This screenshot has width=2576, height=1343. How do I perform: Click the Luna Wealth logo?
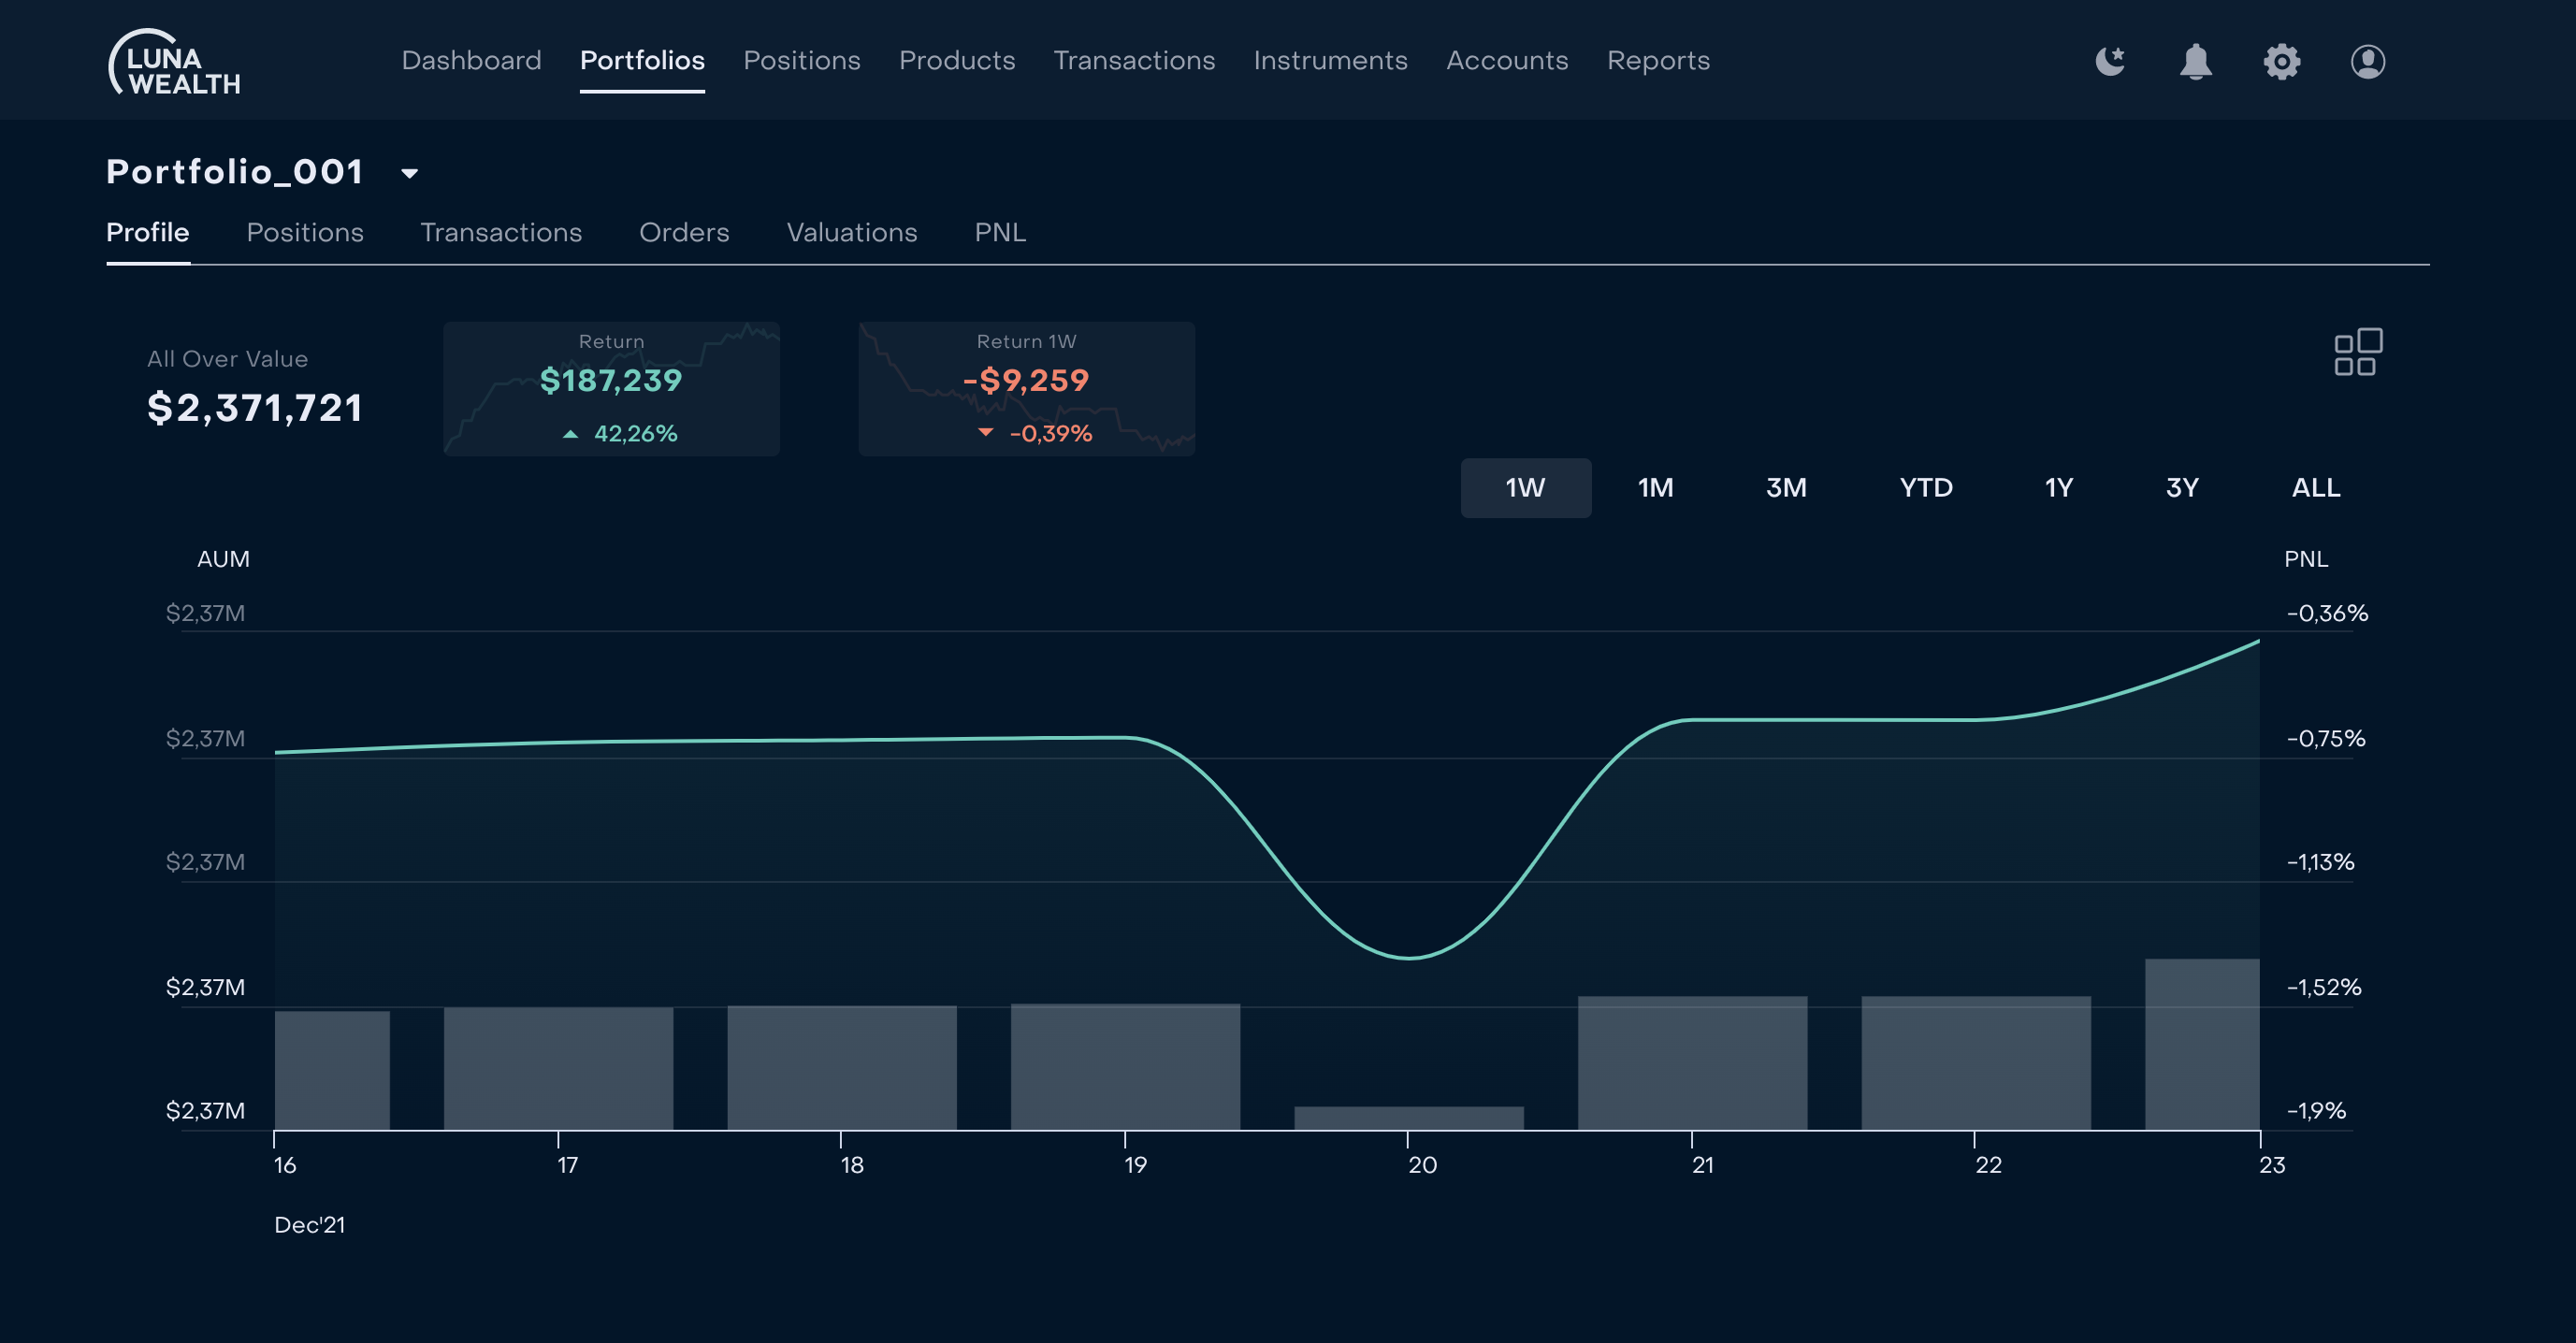(x=175, y=63)
